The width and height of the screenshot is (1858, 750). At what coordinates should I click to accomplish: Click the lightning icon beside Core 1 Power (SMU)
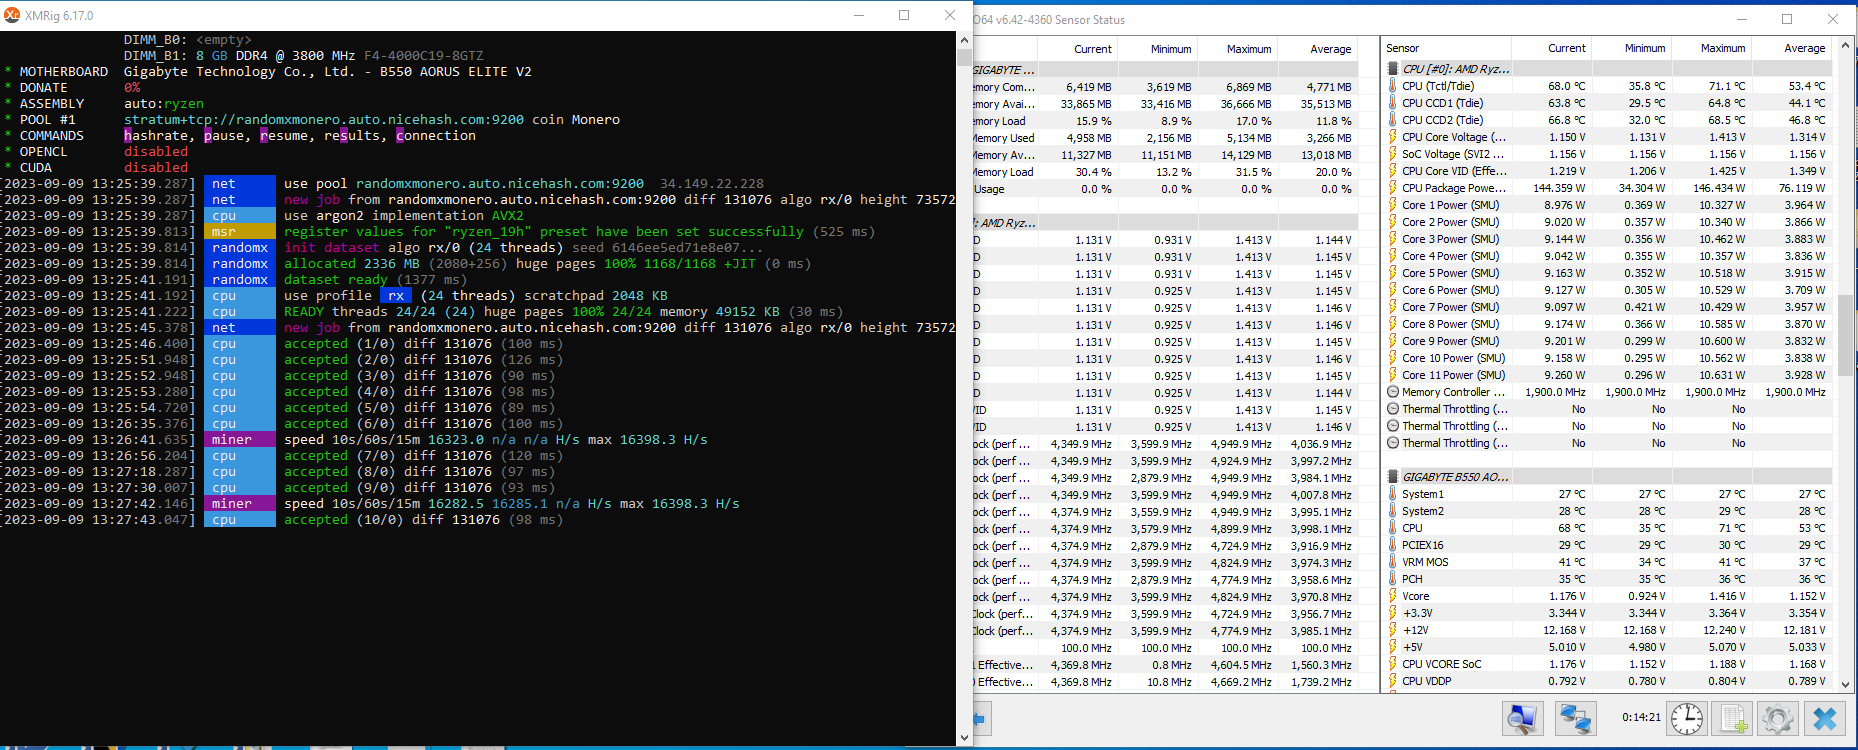point(1392,205)
